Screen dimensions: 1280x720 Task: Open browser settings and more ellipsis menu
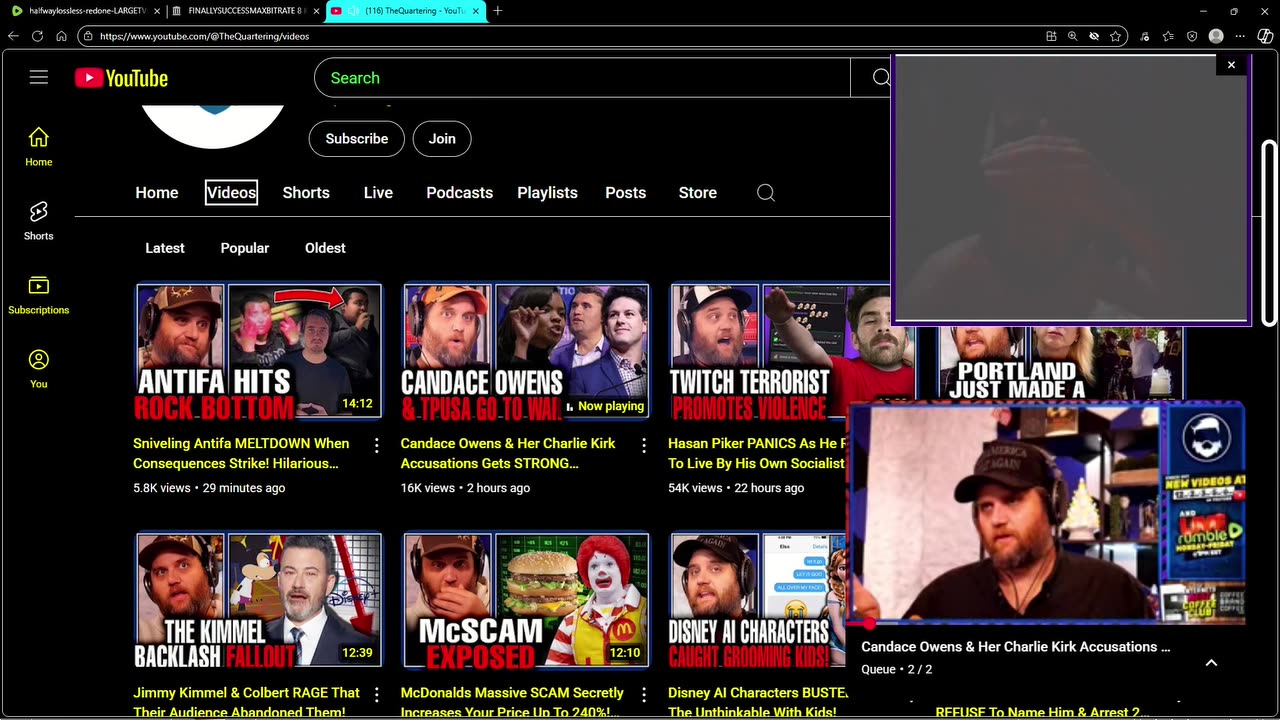click(x=1241, y=36)
